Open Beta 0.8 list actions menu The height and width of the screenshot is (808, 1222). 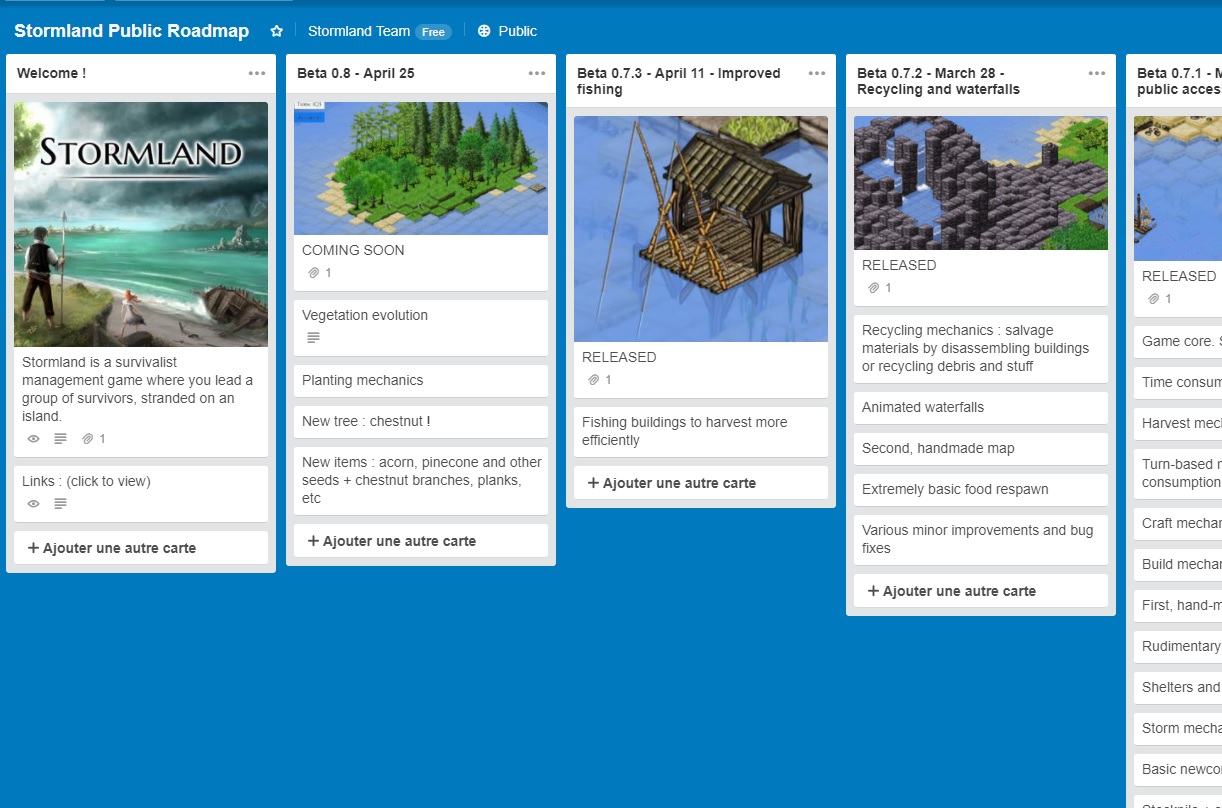537,73
